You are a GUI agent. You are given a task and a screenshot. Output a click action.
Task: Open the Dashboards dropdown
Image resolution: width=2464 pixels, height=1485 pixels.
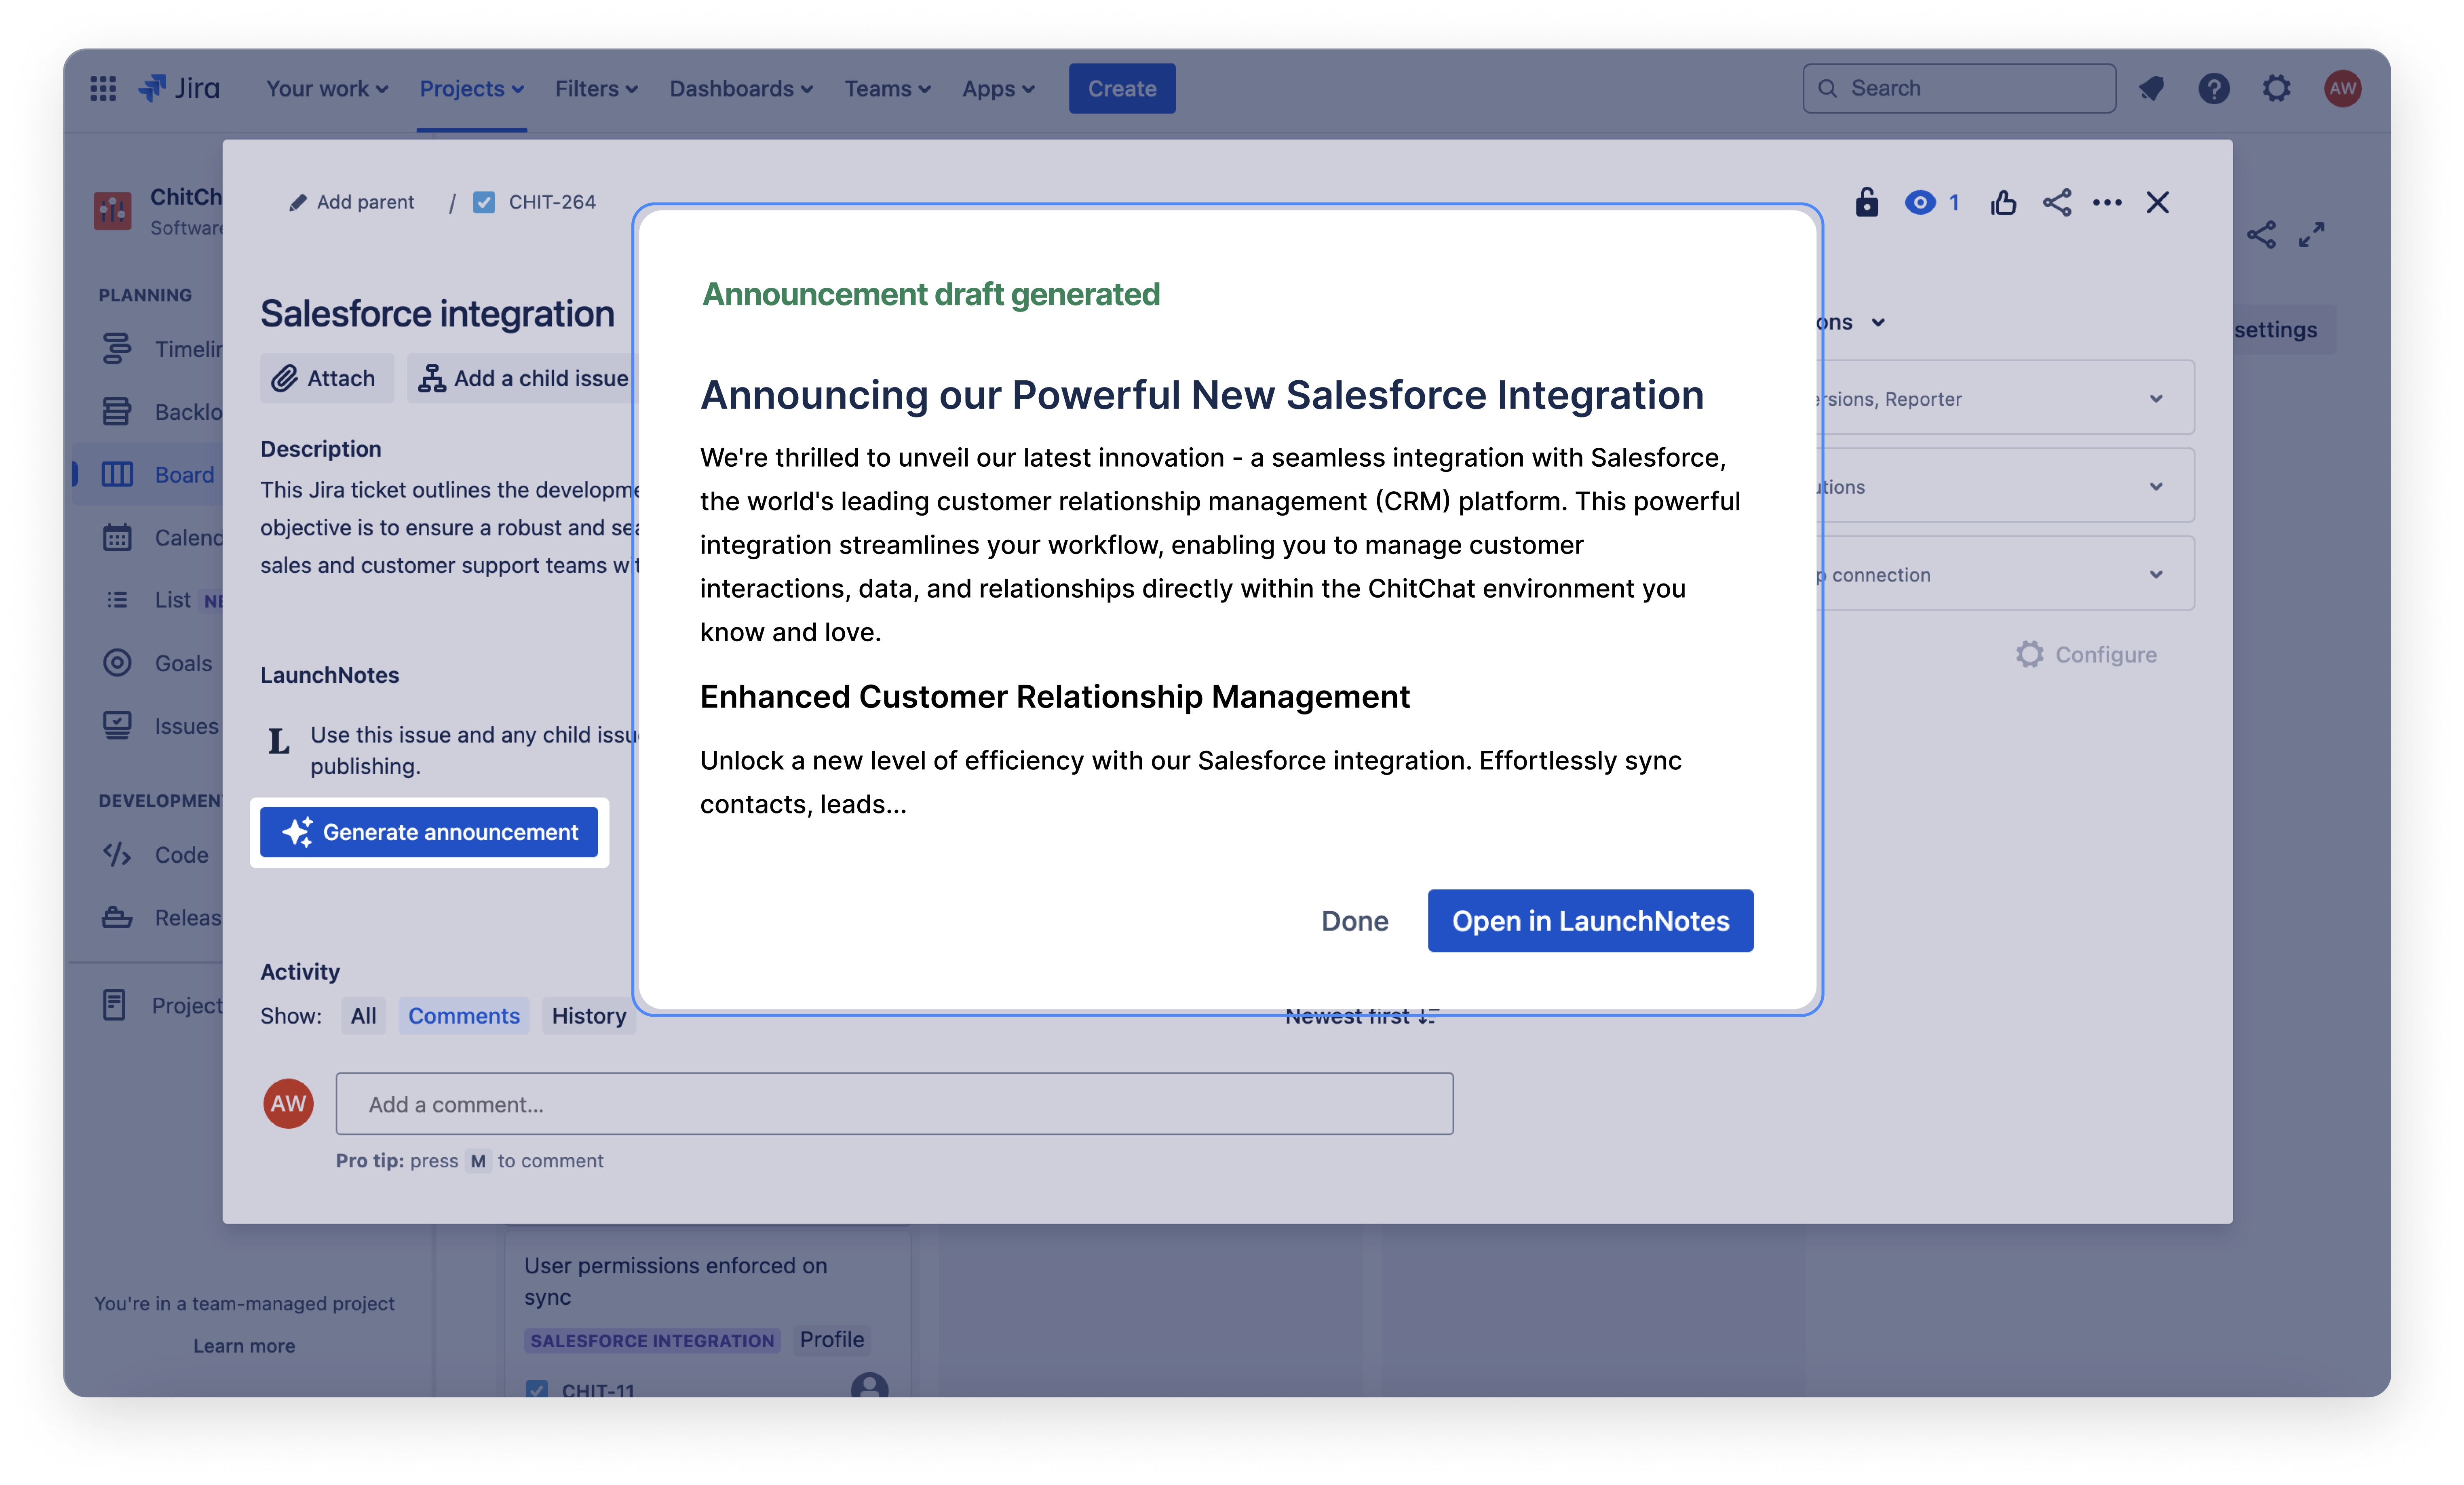741,88
